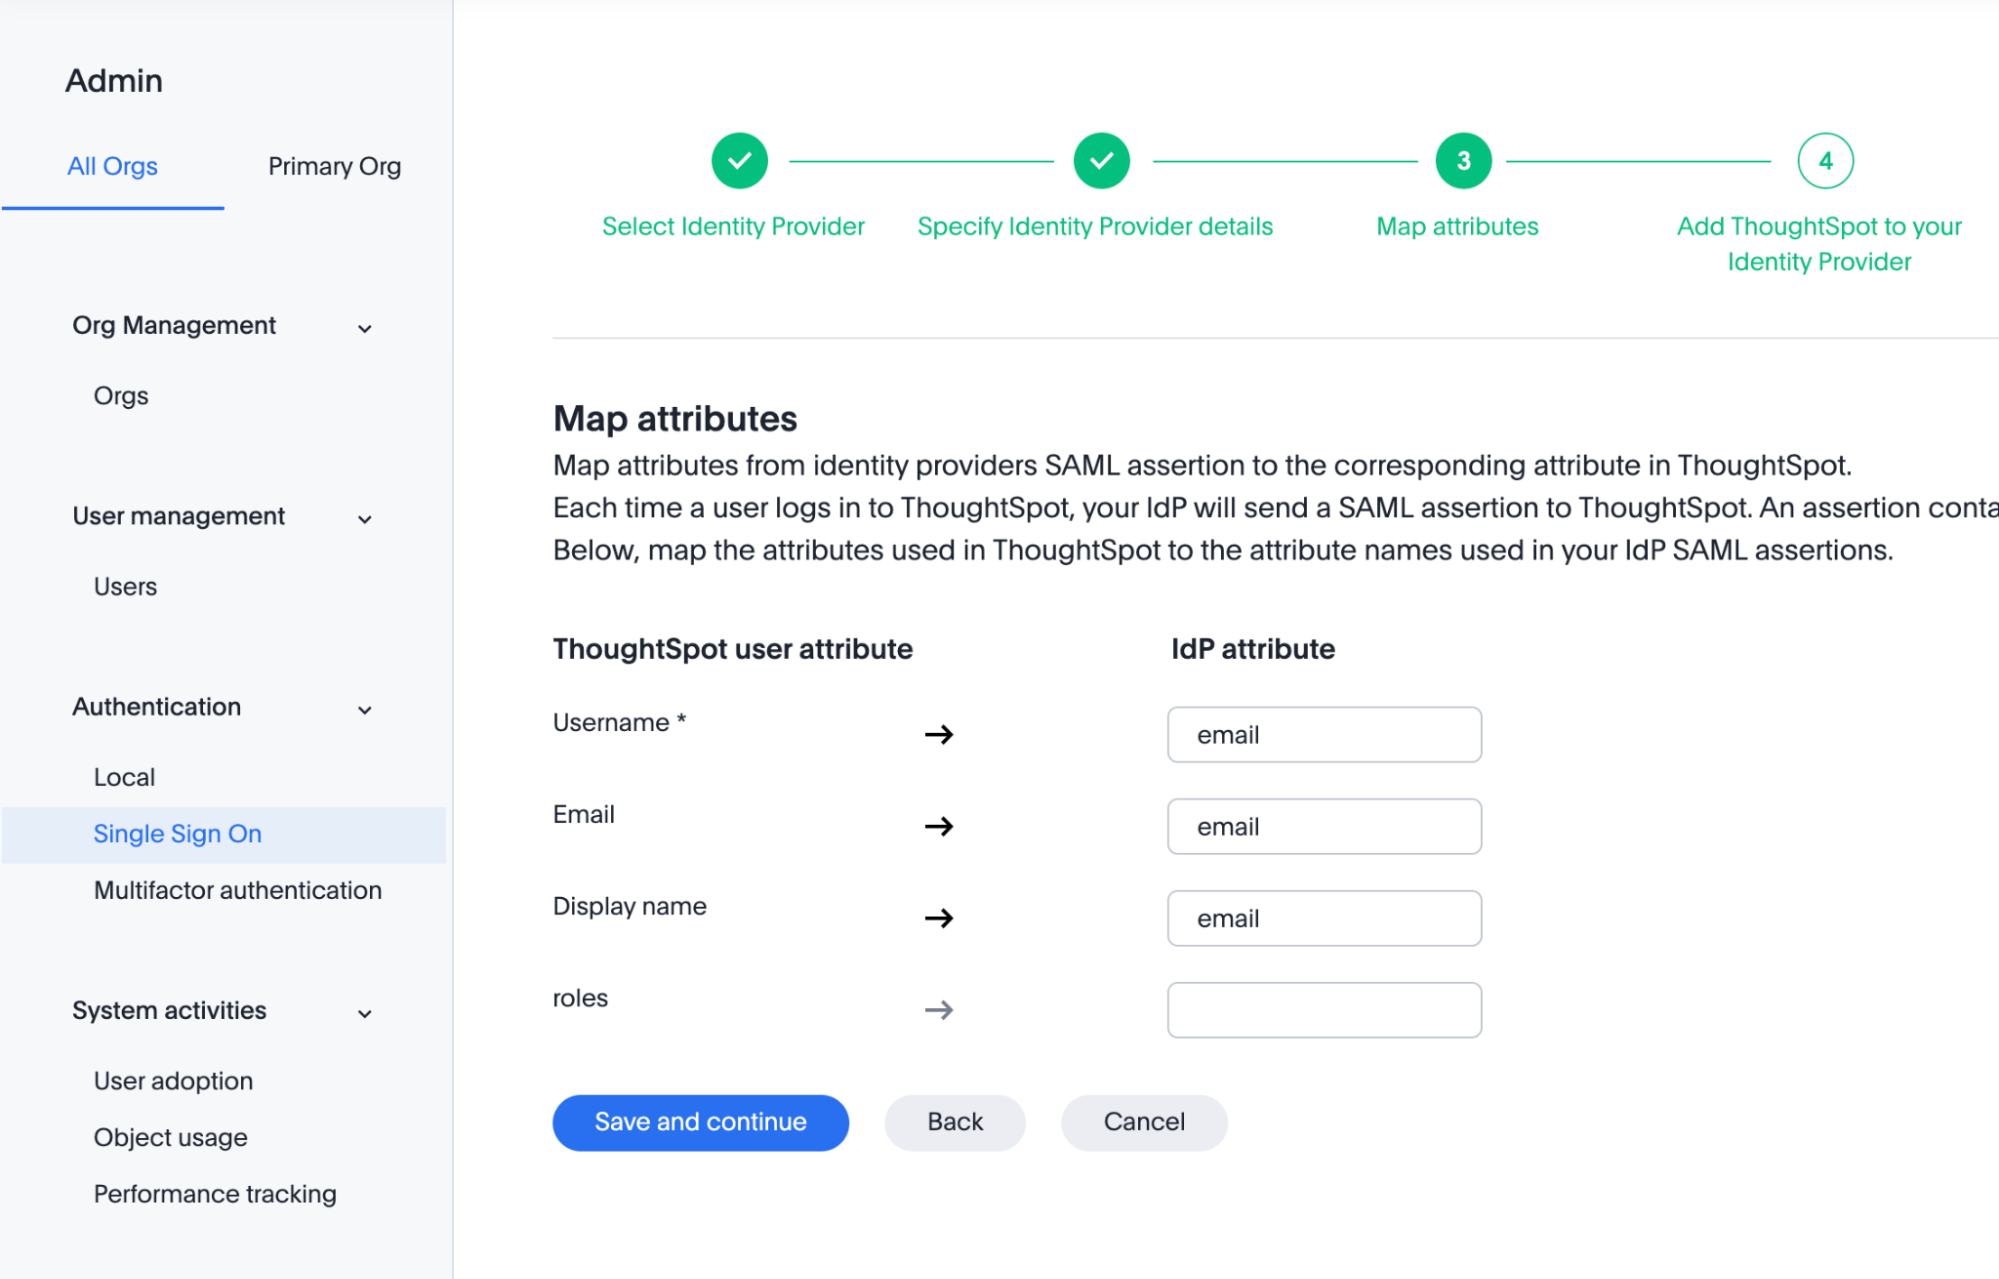Click the grayed arrow beside roles
Image resolution: width=1999 pixels, height=1279 pixels.
click(x=940, y=1010)
